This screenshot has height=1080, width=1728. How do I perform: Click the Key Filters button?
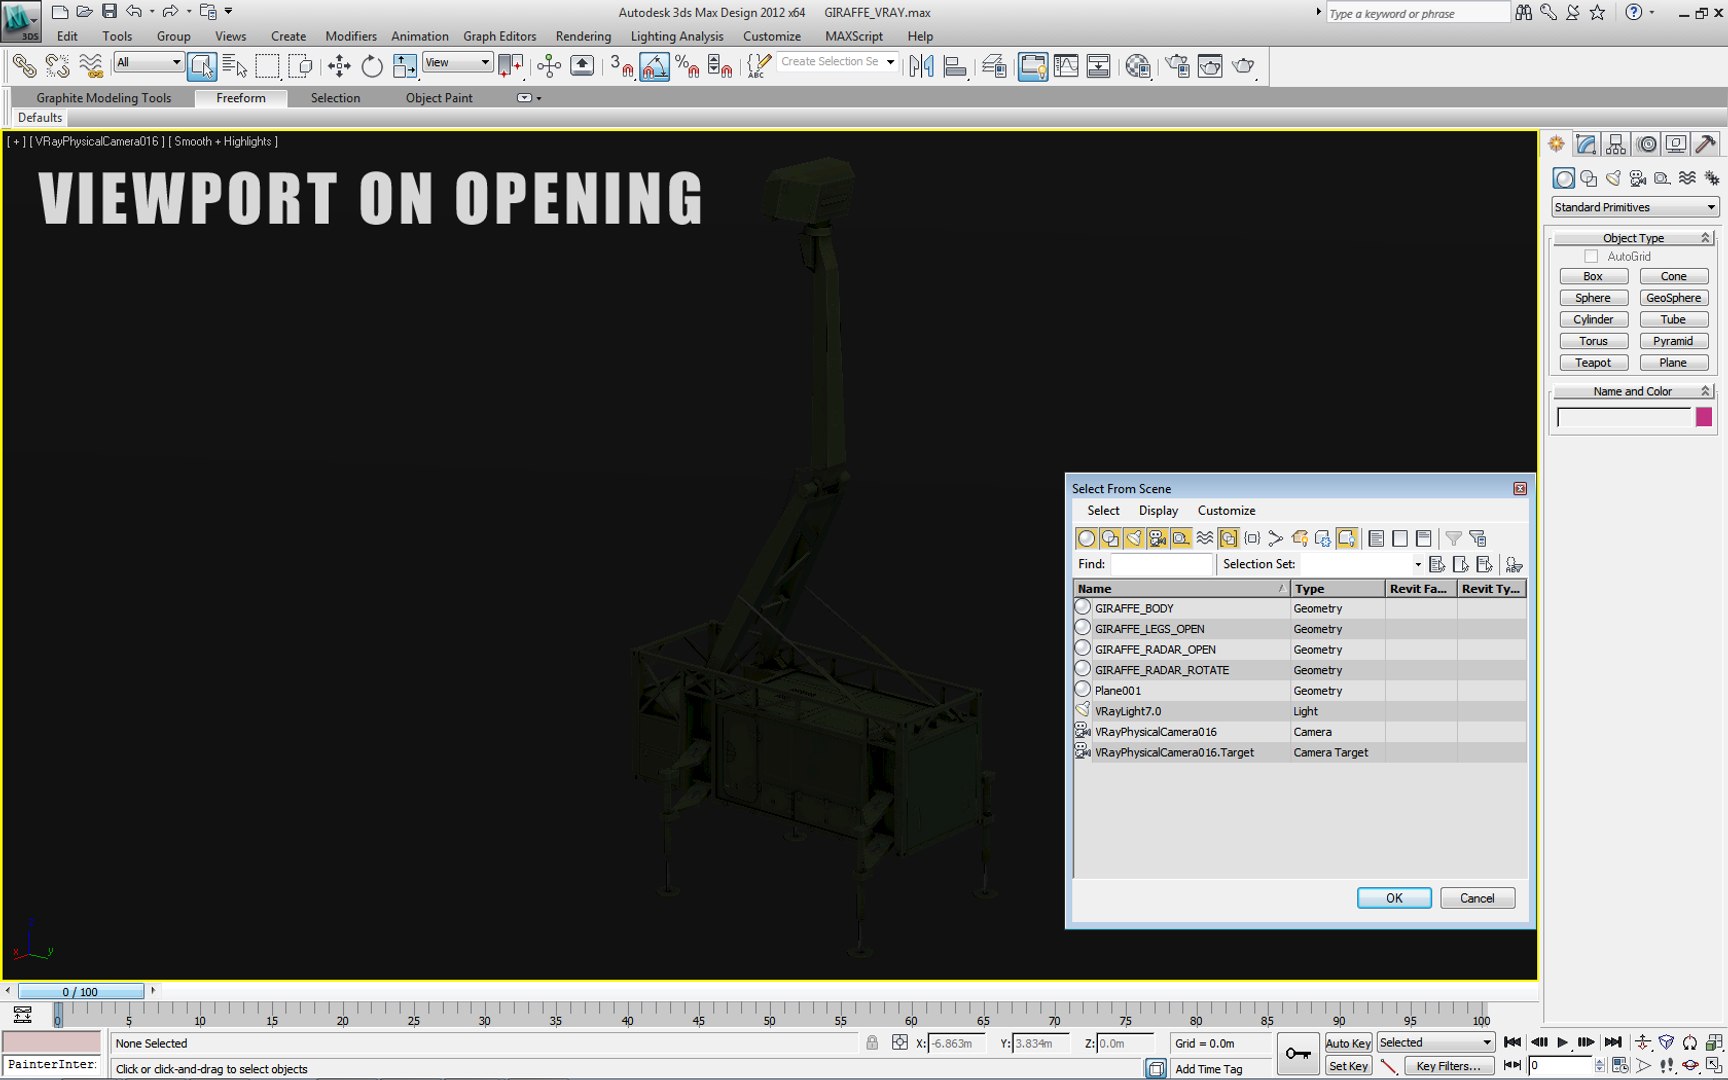(1448, 1066)
